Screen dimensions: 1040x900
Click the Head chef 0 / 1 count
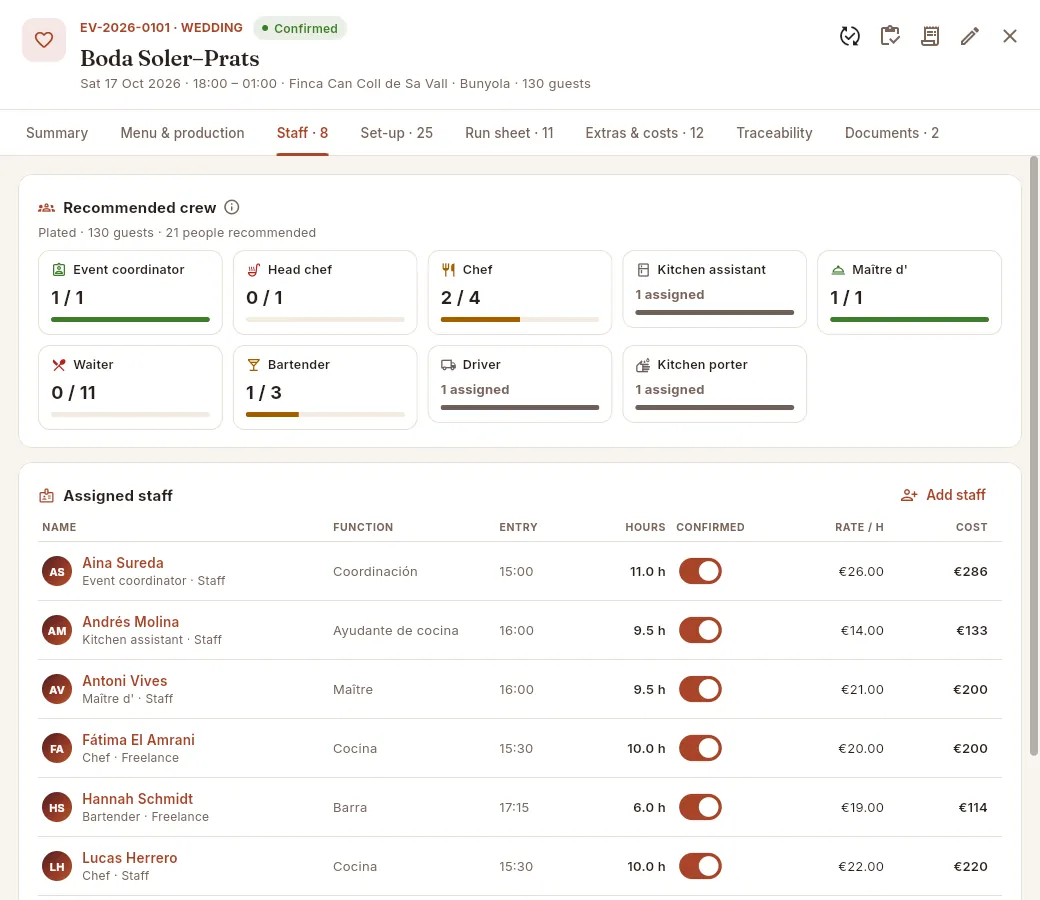[265, 298]
